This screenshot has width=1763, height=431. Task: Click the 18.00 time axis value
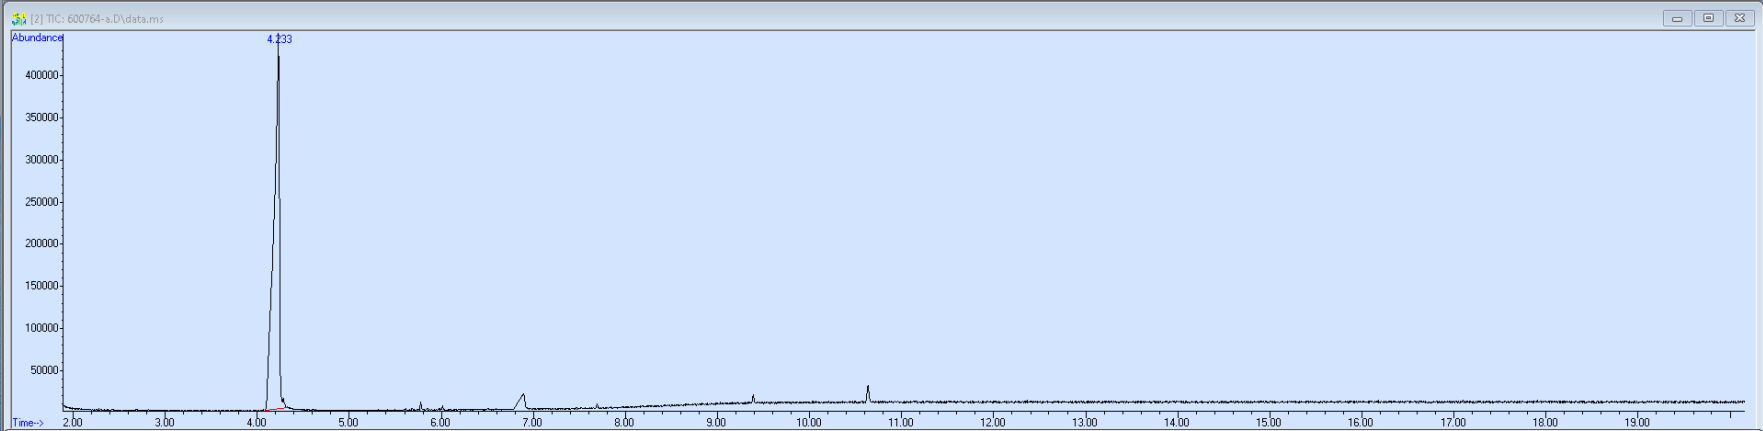click(x=1544, y=423)
